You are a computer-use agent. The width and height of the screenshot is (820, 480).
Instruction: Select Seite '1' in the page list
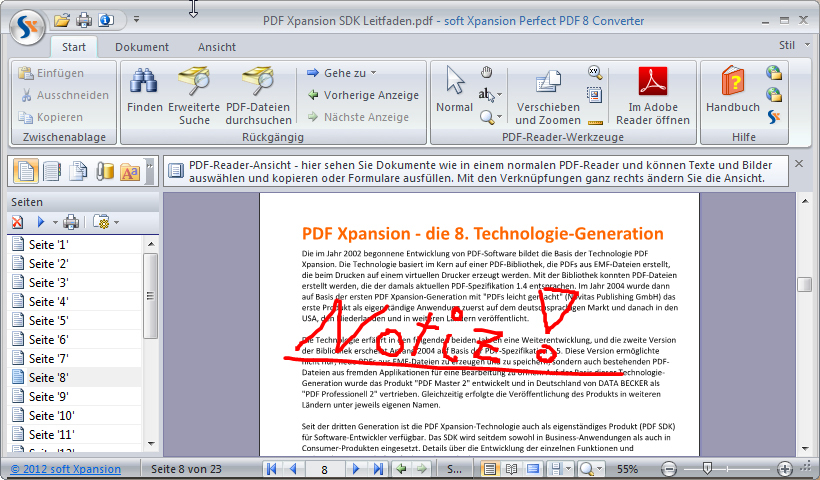pos(75,245)
